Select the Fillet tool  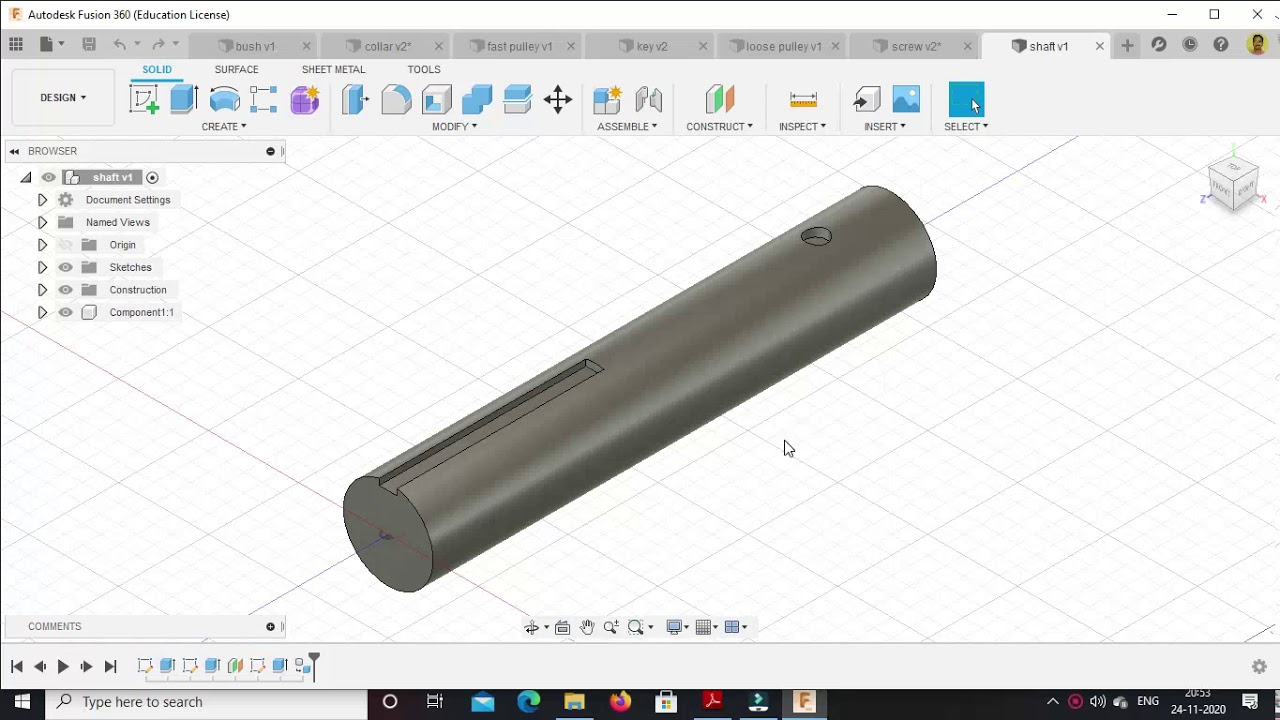396,99
